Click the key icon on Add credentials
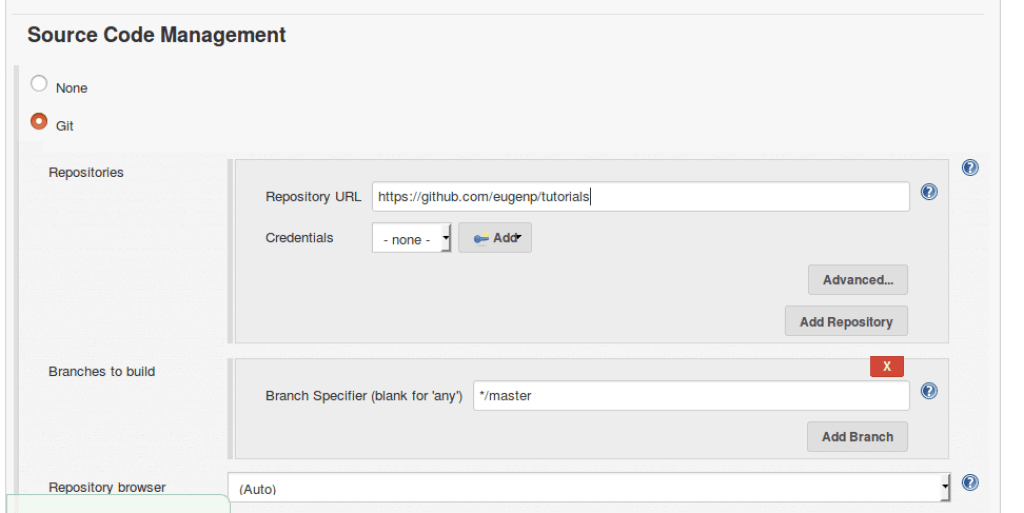1024x513 pixels. pyautogui.click(x=481, y=238)
